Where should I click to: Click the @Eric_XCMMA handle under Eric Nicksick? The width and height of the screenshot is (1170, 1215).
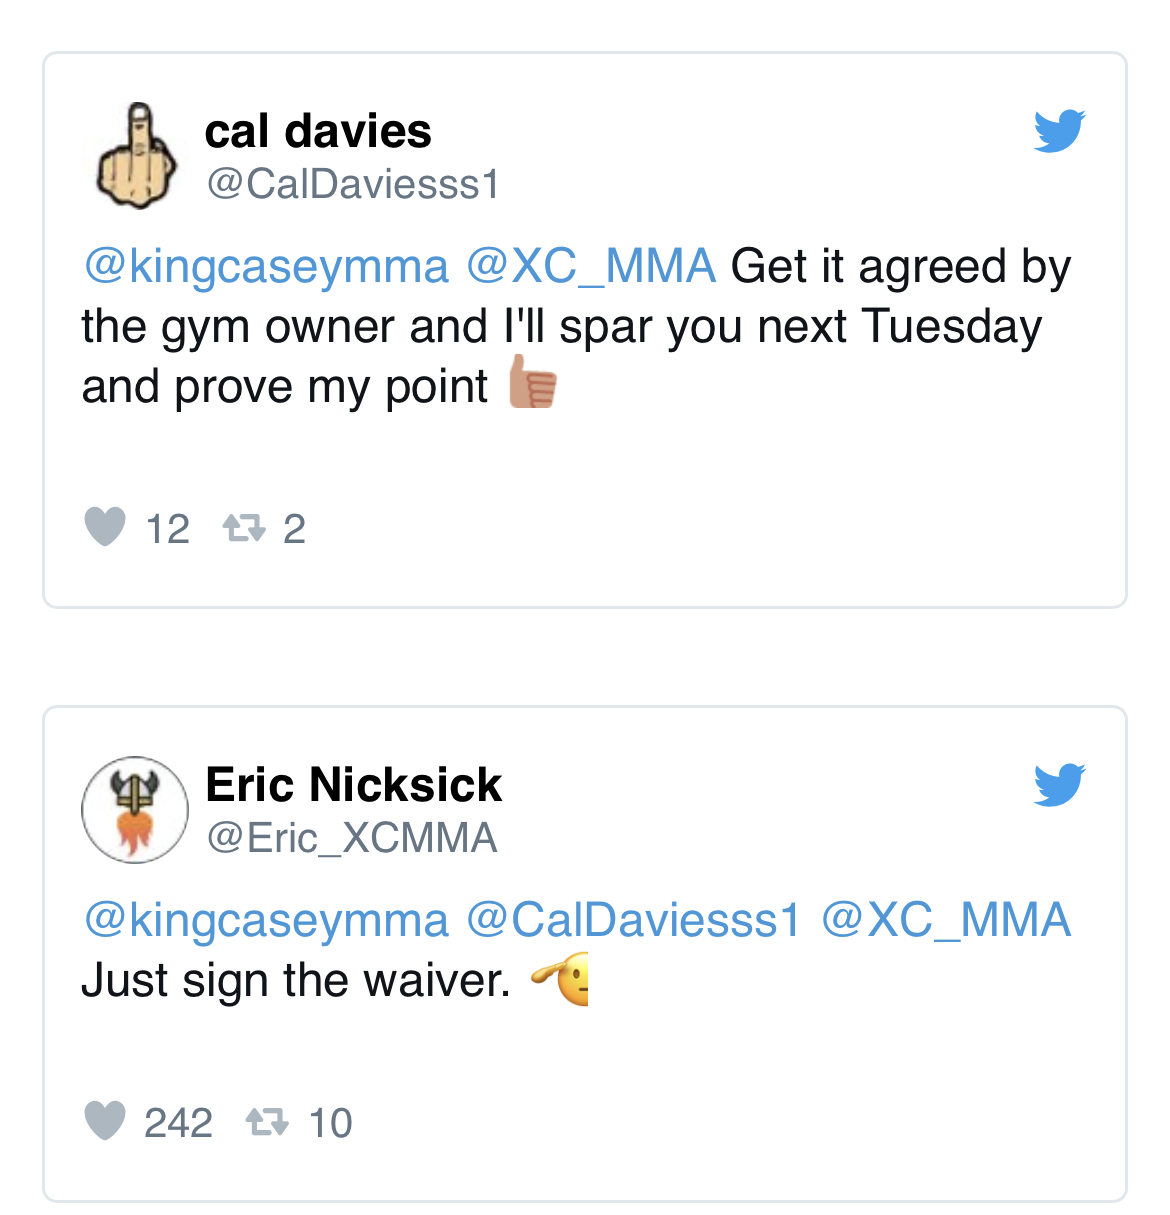[x=351, y=838]
